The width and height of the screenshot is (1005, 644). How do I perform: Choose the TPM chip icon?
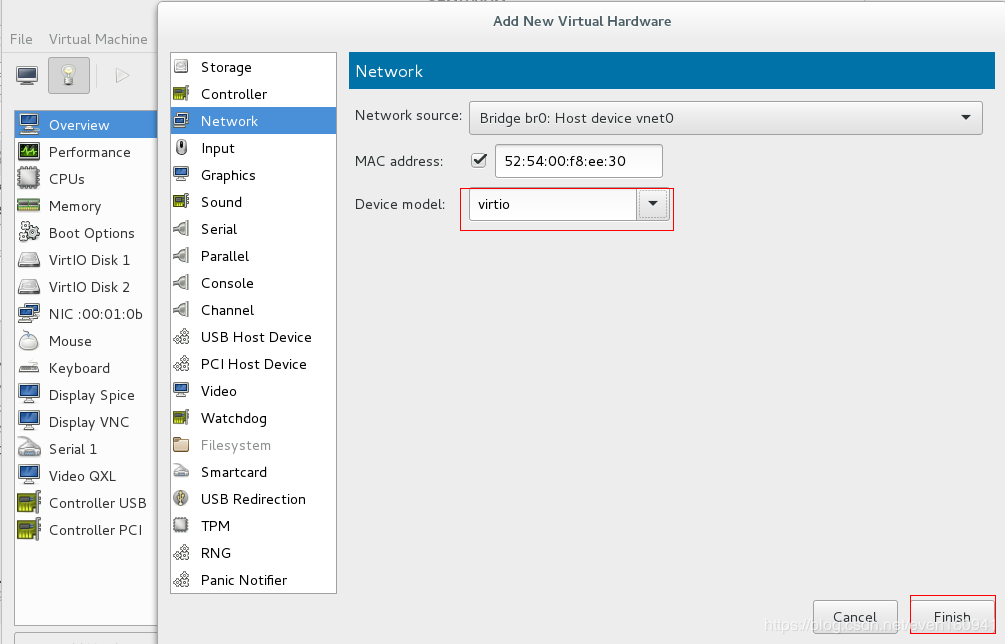pyautogui.click(x=181, y=526)
